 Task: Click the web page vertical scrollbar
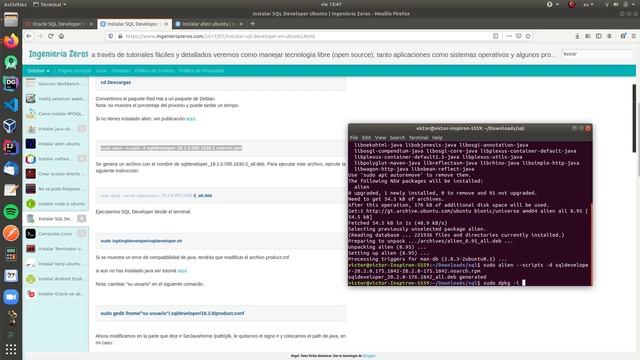point(634,118)
